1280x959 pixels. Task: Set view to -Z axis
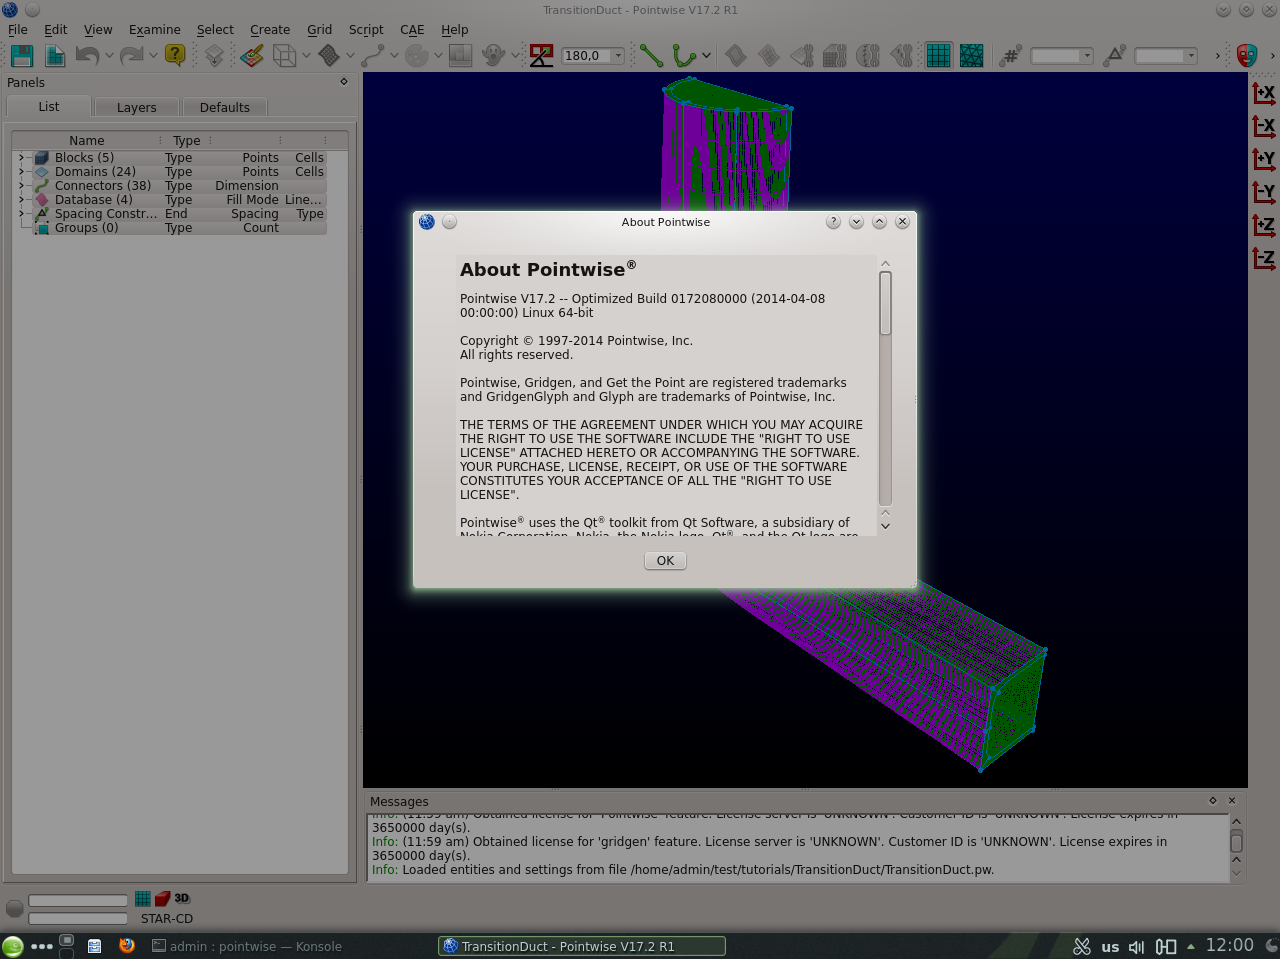tap(1264, 258)
